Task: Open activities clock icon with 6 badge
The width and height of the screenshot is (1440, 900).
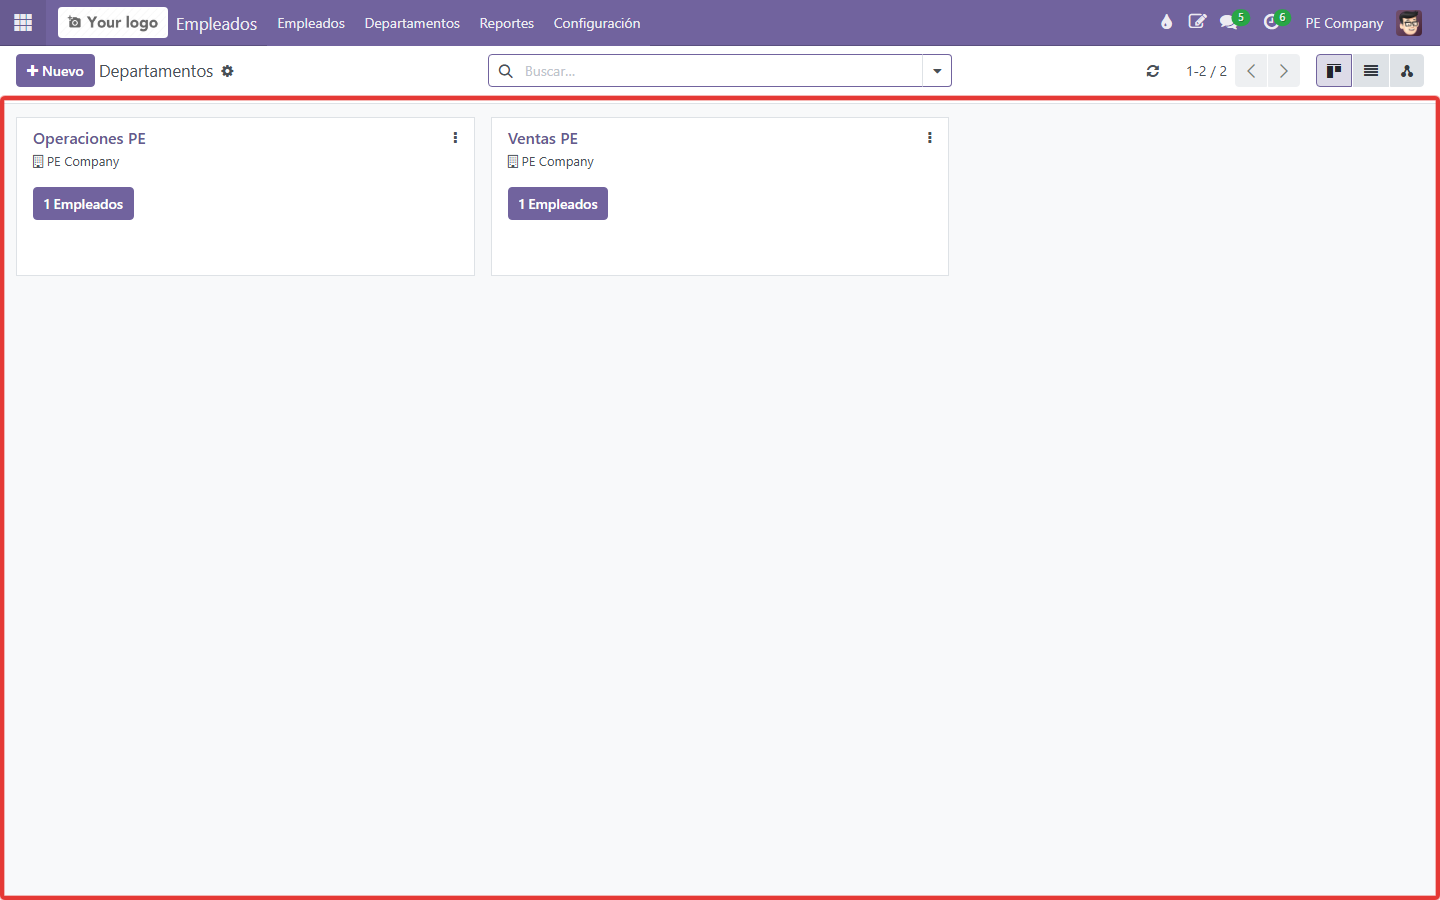Action: pyautogui.click(x=1275, y=21)
